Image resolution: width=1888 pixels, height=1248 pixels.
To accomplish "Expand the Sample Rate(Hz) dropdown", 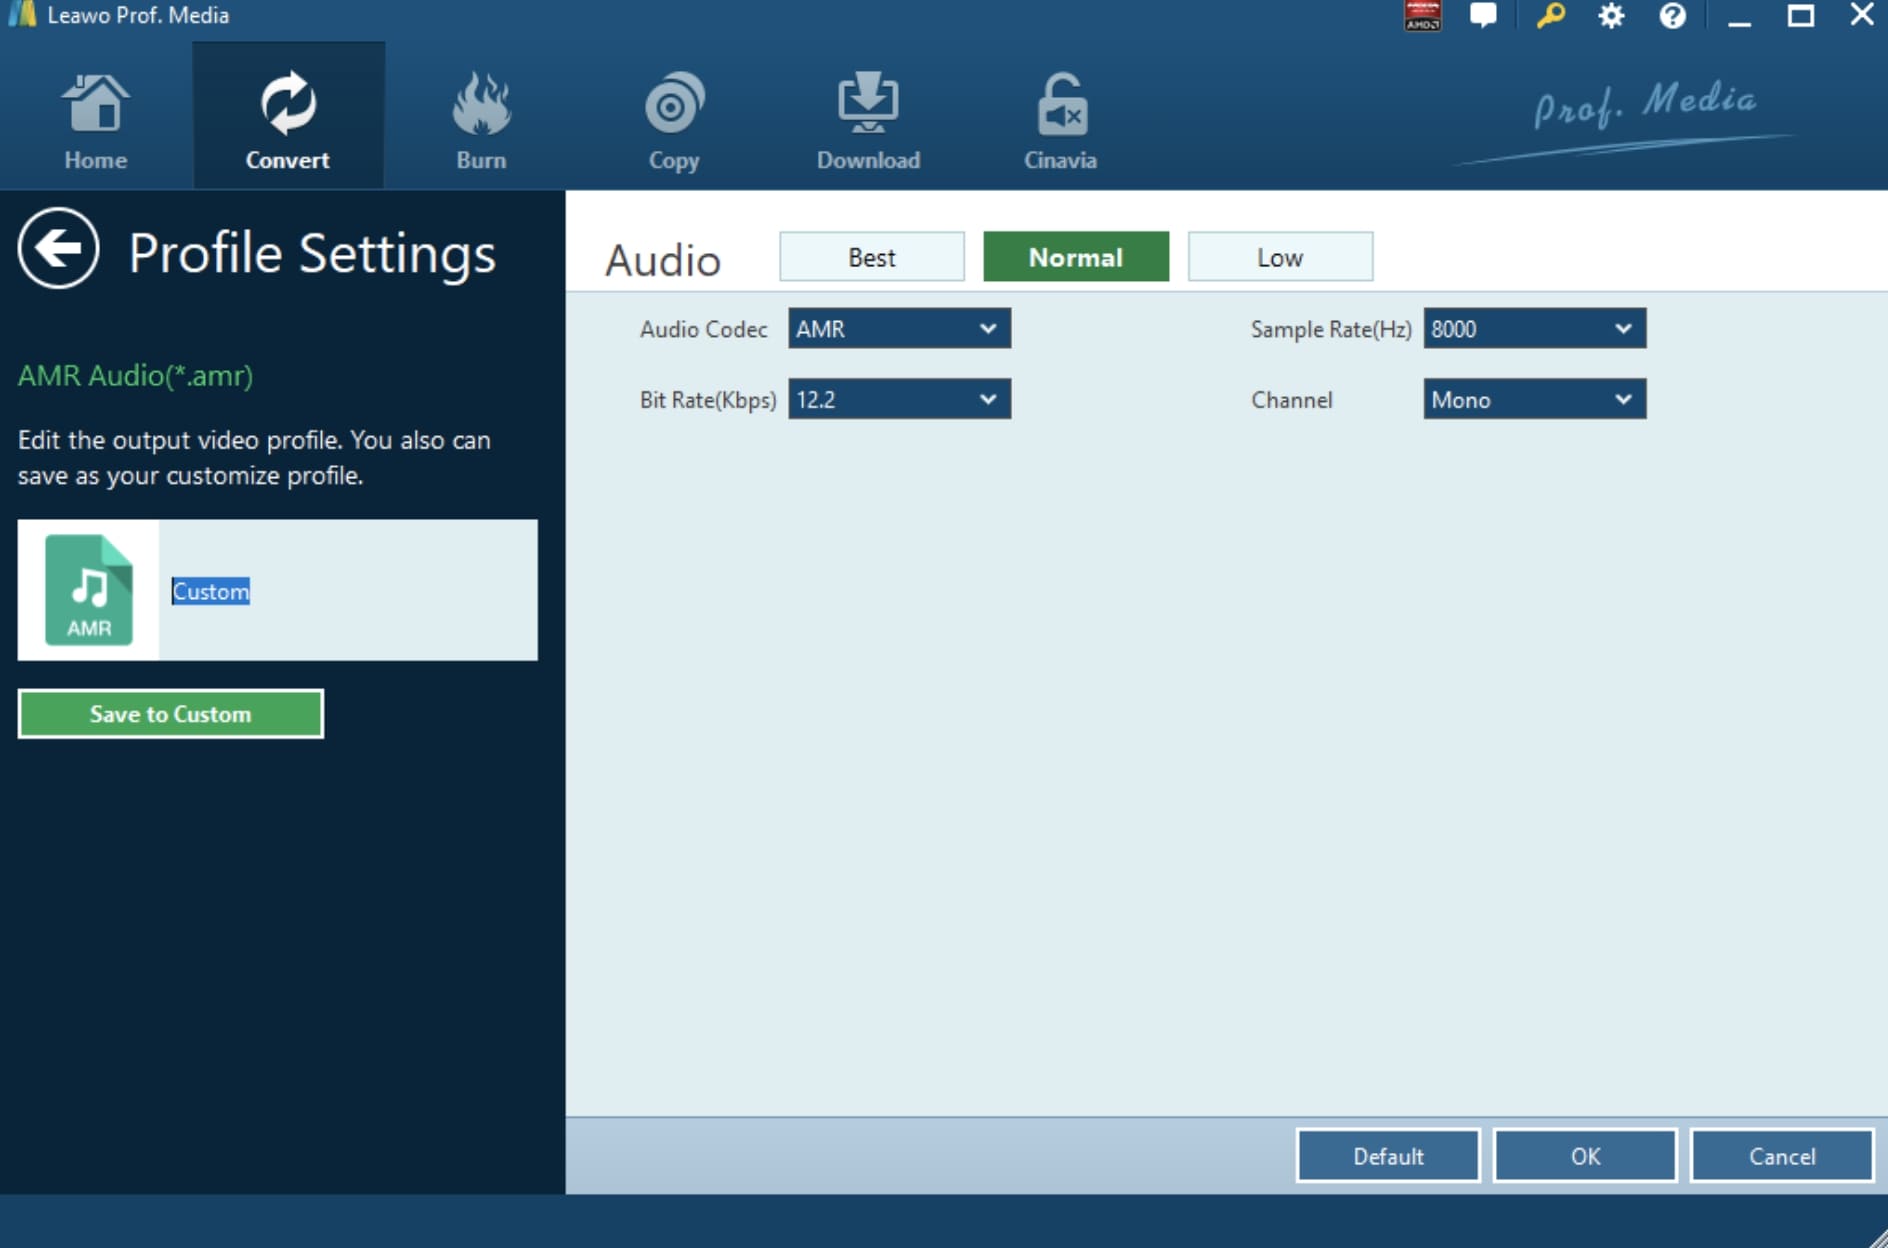I will (1534, 329).
